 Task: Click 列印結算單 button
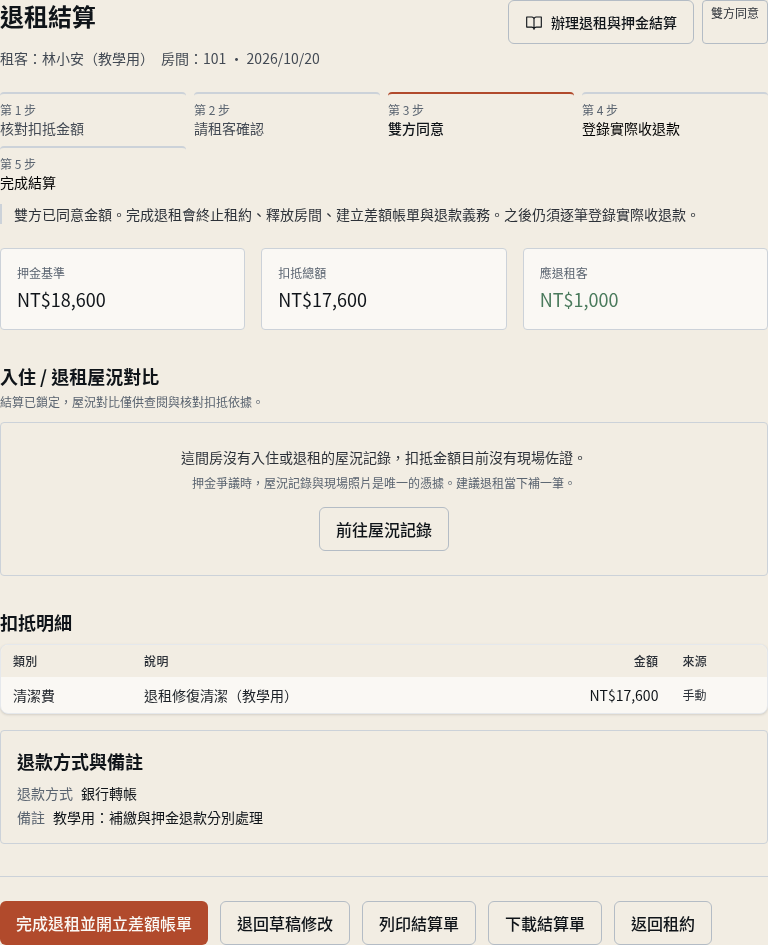point(419,923)
